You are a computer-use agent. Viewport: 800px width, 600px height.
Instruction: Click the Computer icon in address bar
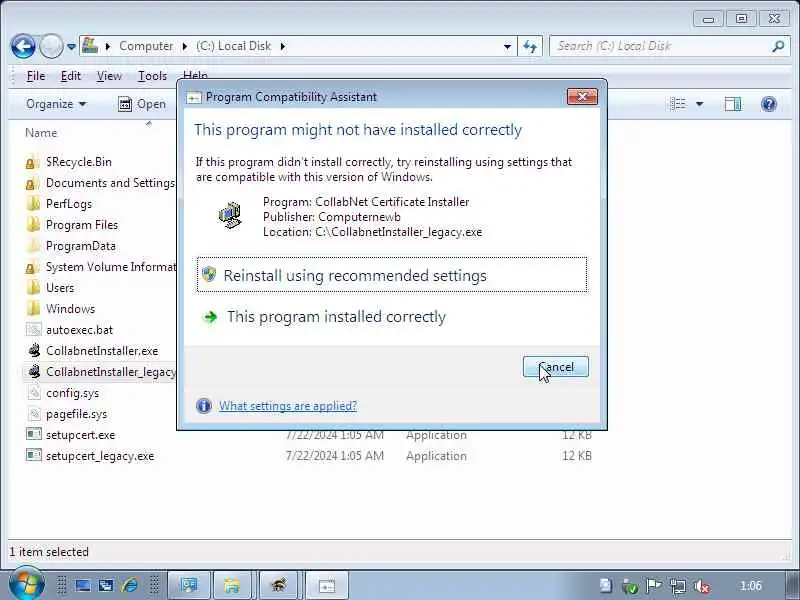tap(90, 45)
